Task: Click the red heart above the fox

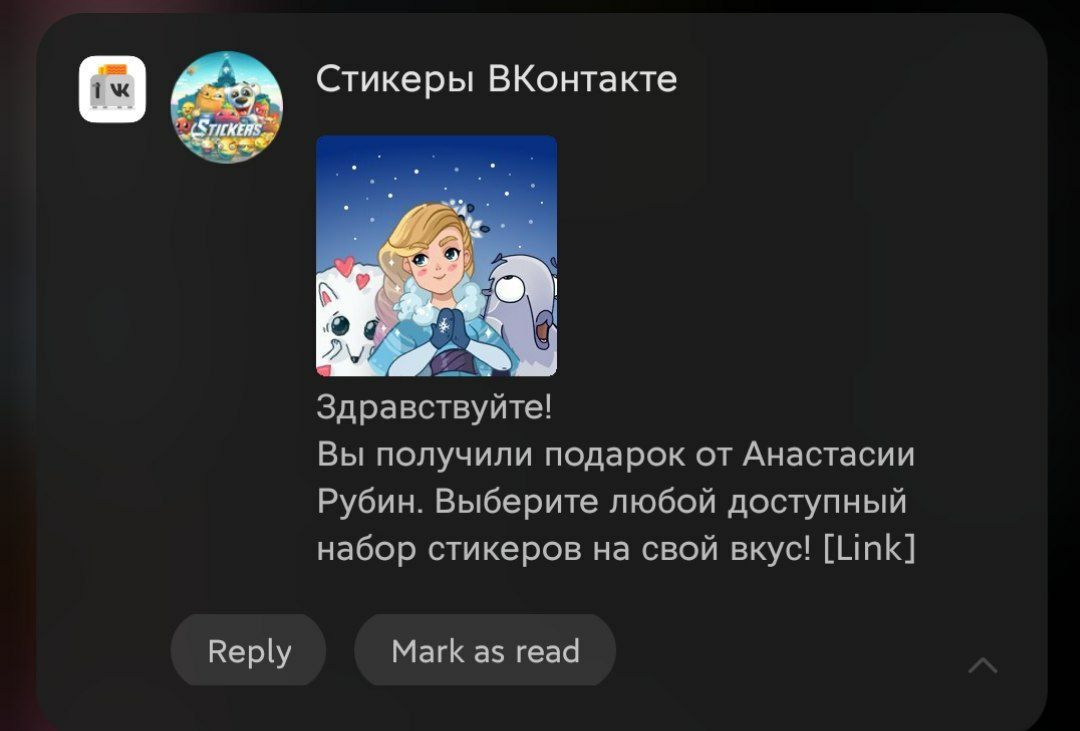Action: point(345,266)
